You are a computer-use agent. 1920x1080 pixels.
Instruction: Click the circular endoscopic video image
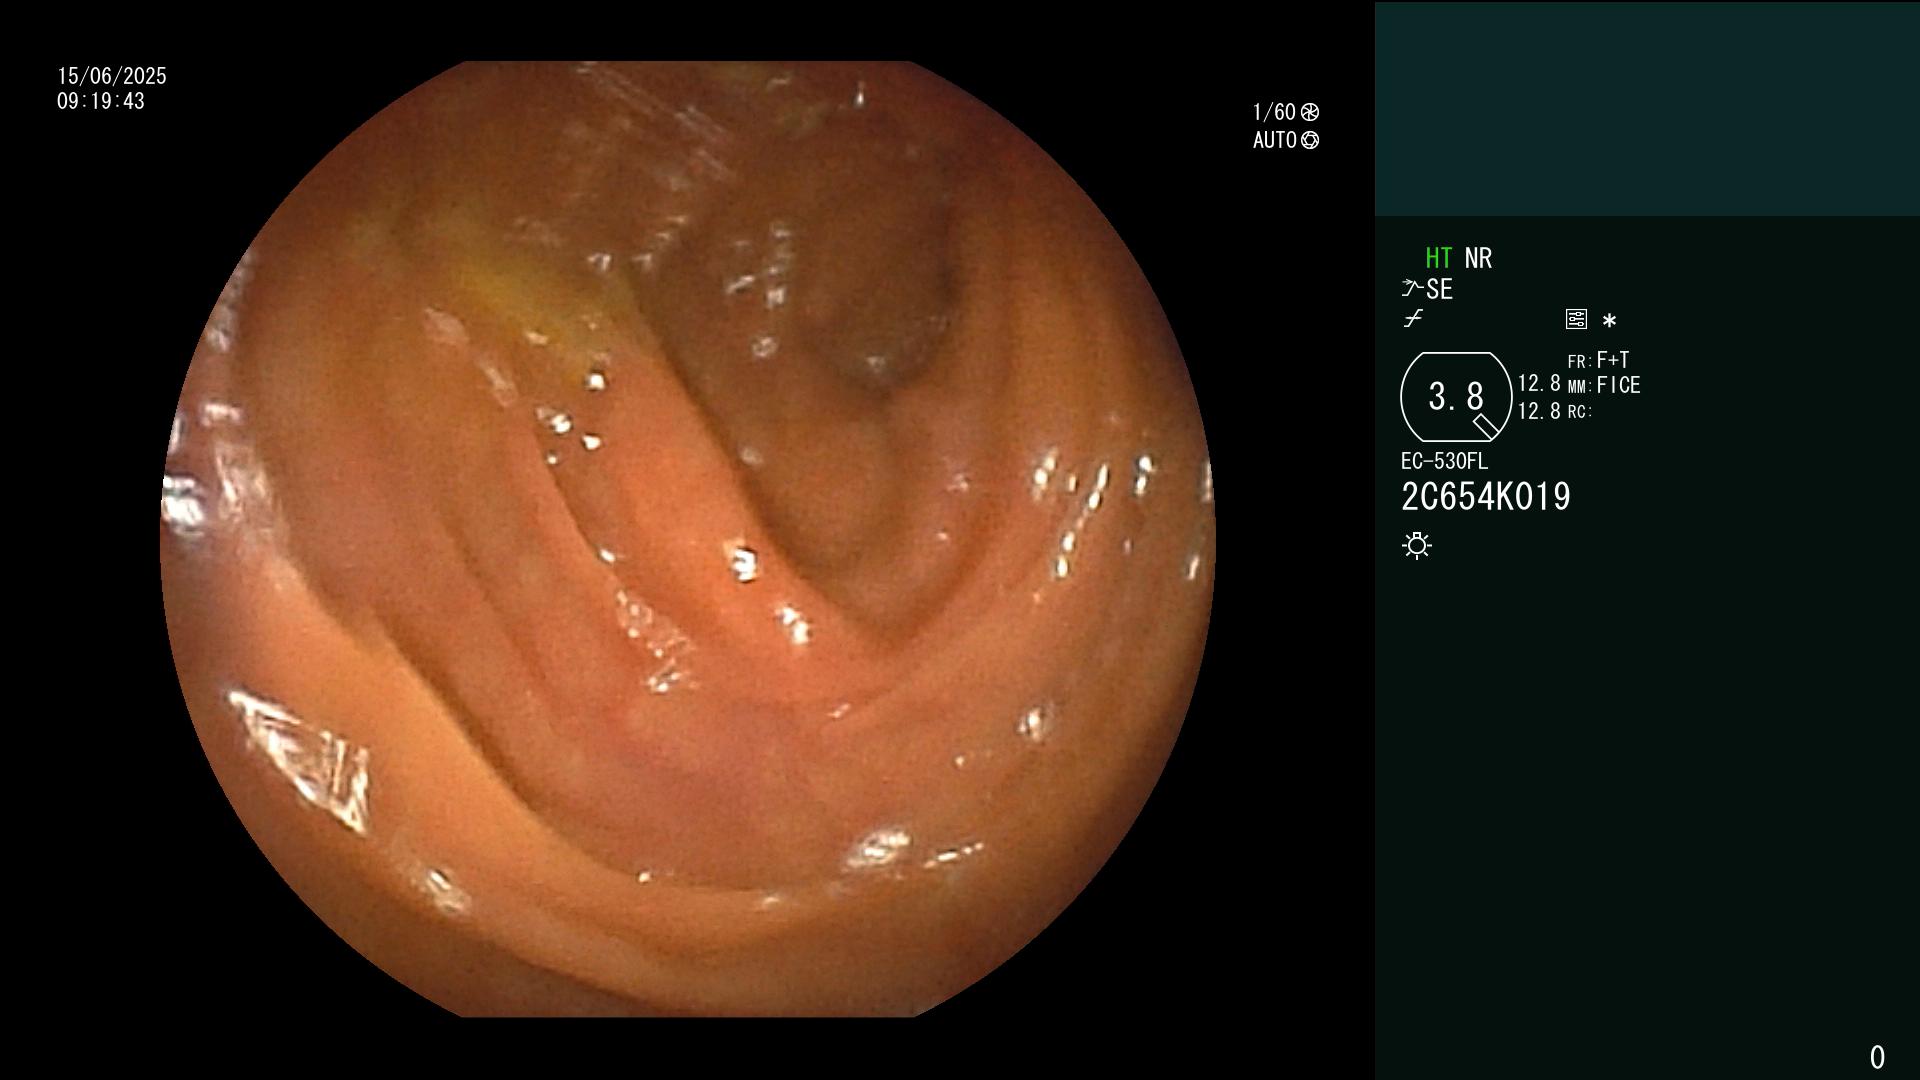pos(688,539)
